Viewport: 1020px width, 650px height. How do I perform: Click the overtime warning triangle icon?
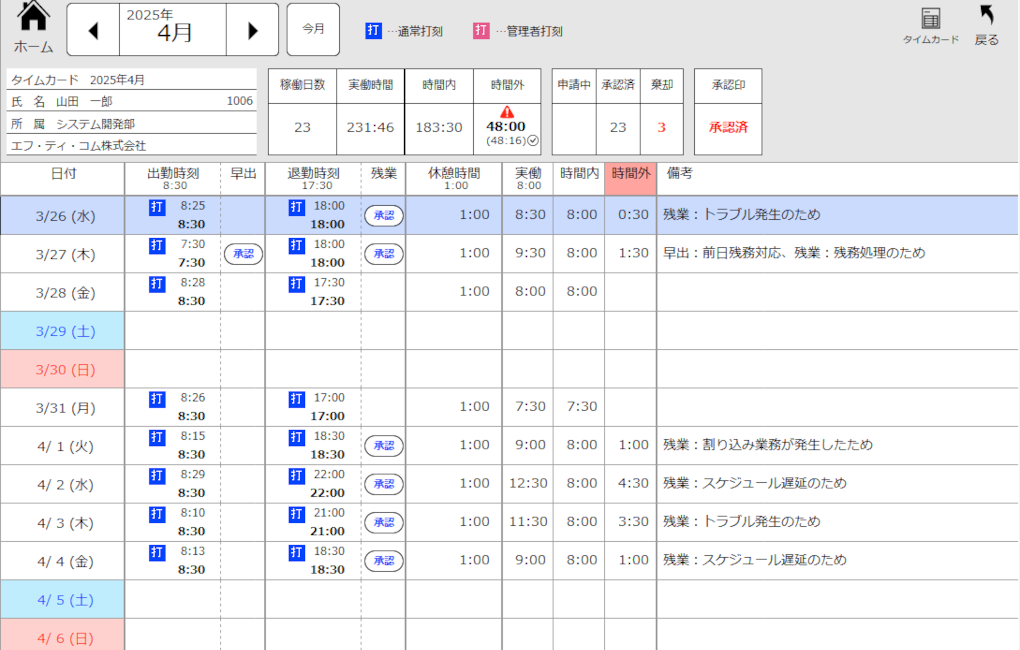pyautogui.click(x=507, y=112)
